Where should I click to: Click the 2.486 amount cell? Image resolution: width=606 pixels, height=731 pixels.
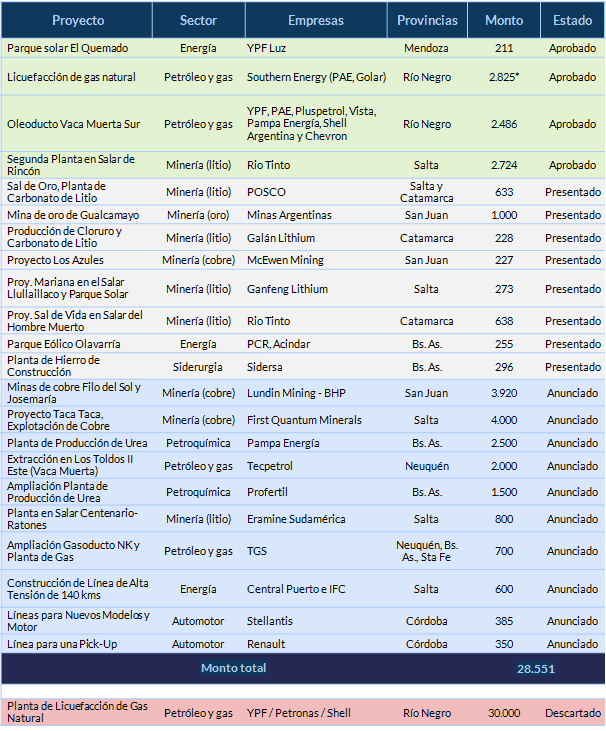coord(504,124)
